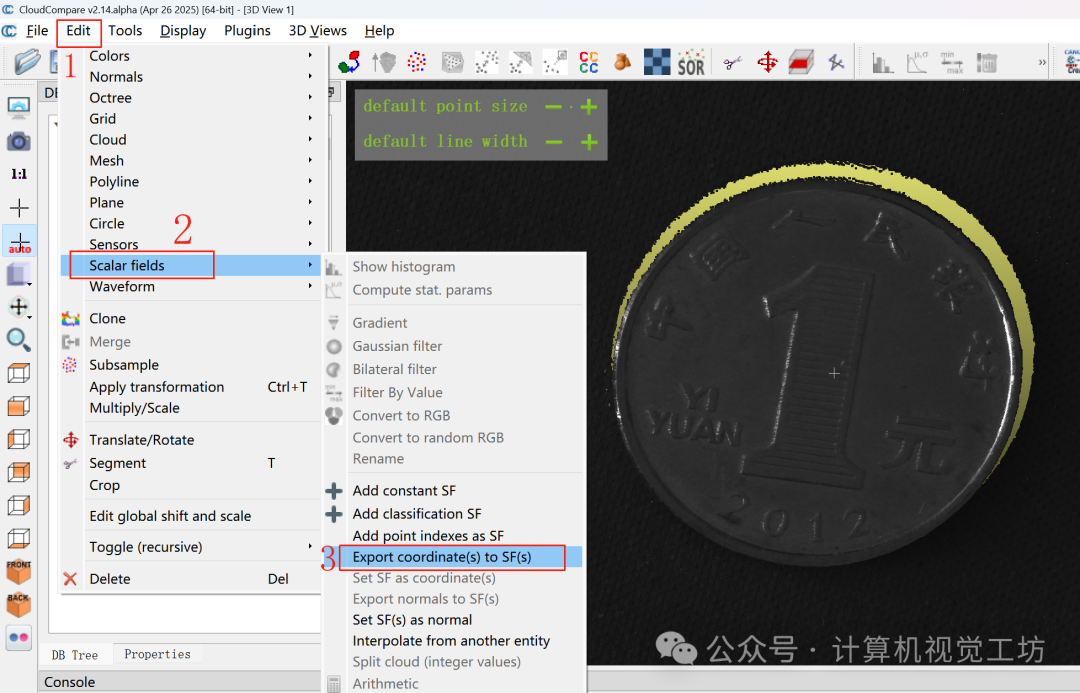The height and width of the screenshot is (693, 1080).
Task: Switch to the Properties tab
Action: [x=157, y=654]
